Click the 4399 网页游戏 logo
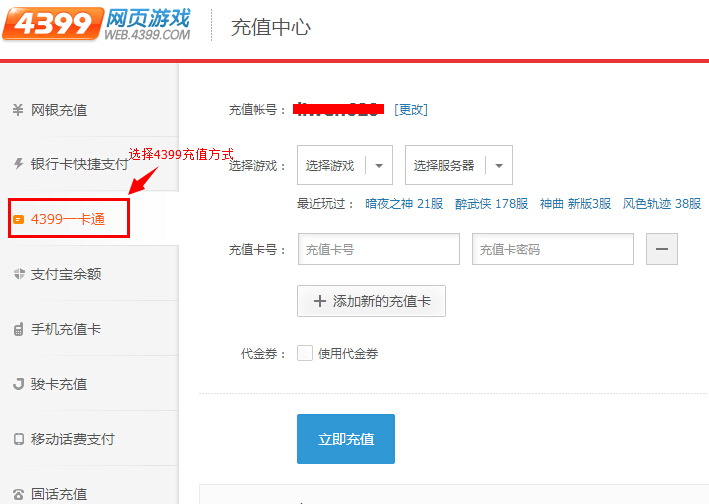 click(97, 24)
